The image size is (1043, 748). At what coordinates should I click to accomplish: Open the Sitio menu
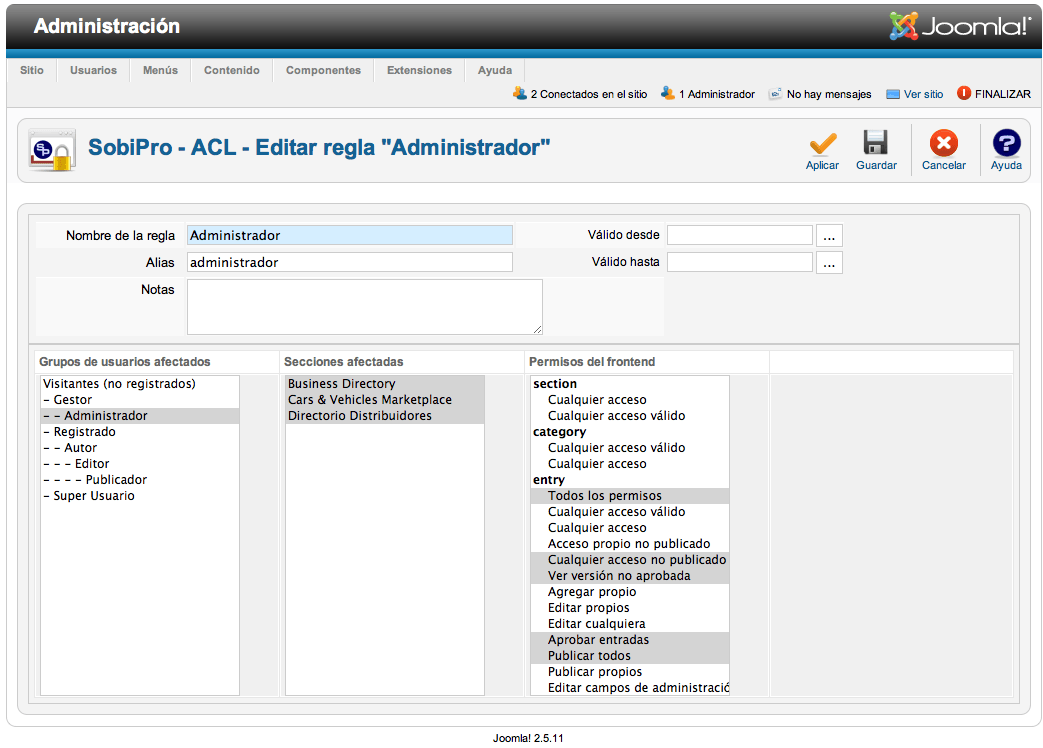click(x=32, y=70)
